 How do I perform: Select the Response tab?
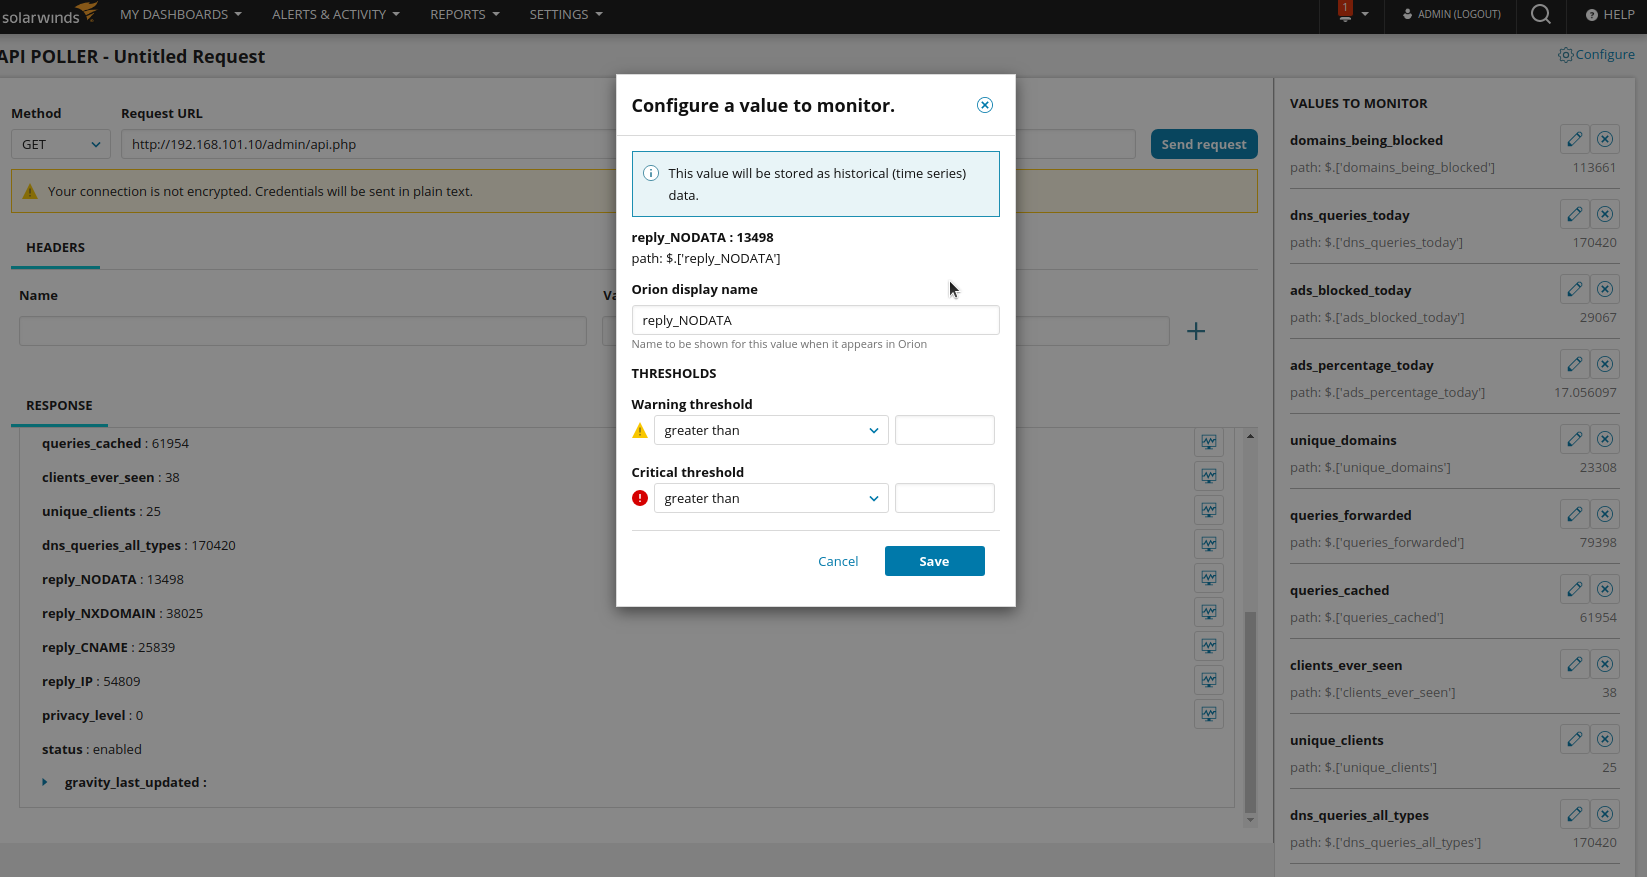pos(59,406)
